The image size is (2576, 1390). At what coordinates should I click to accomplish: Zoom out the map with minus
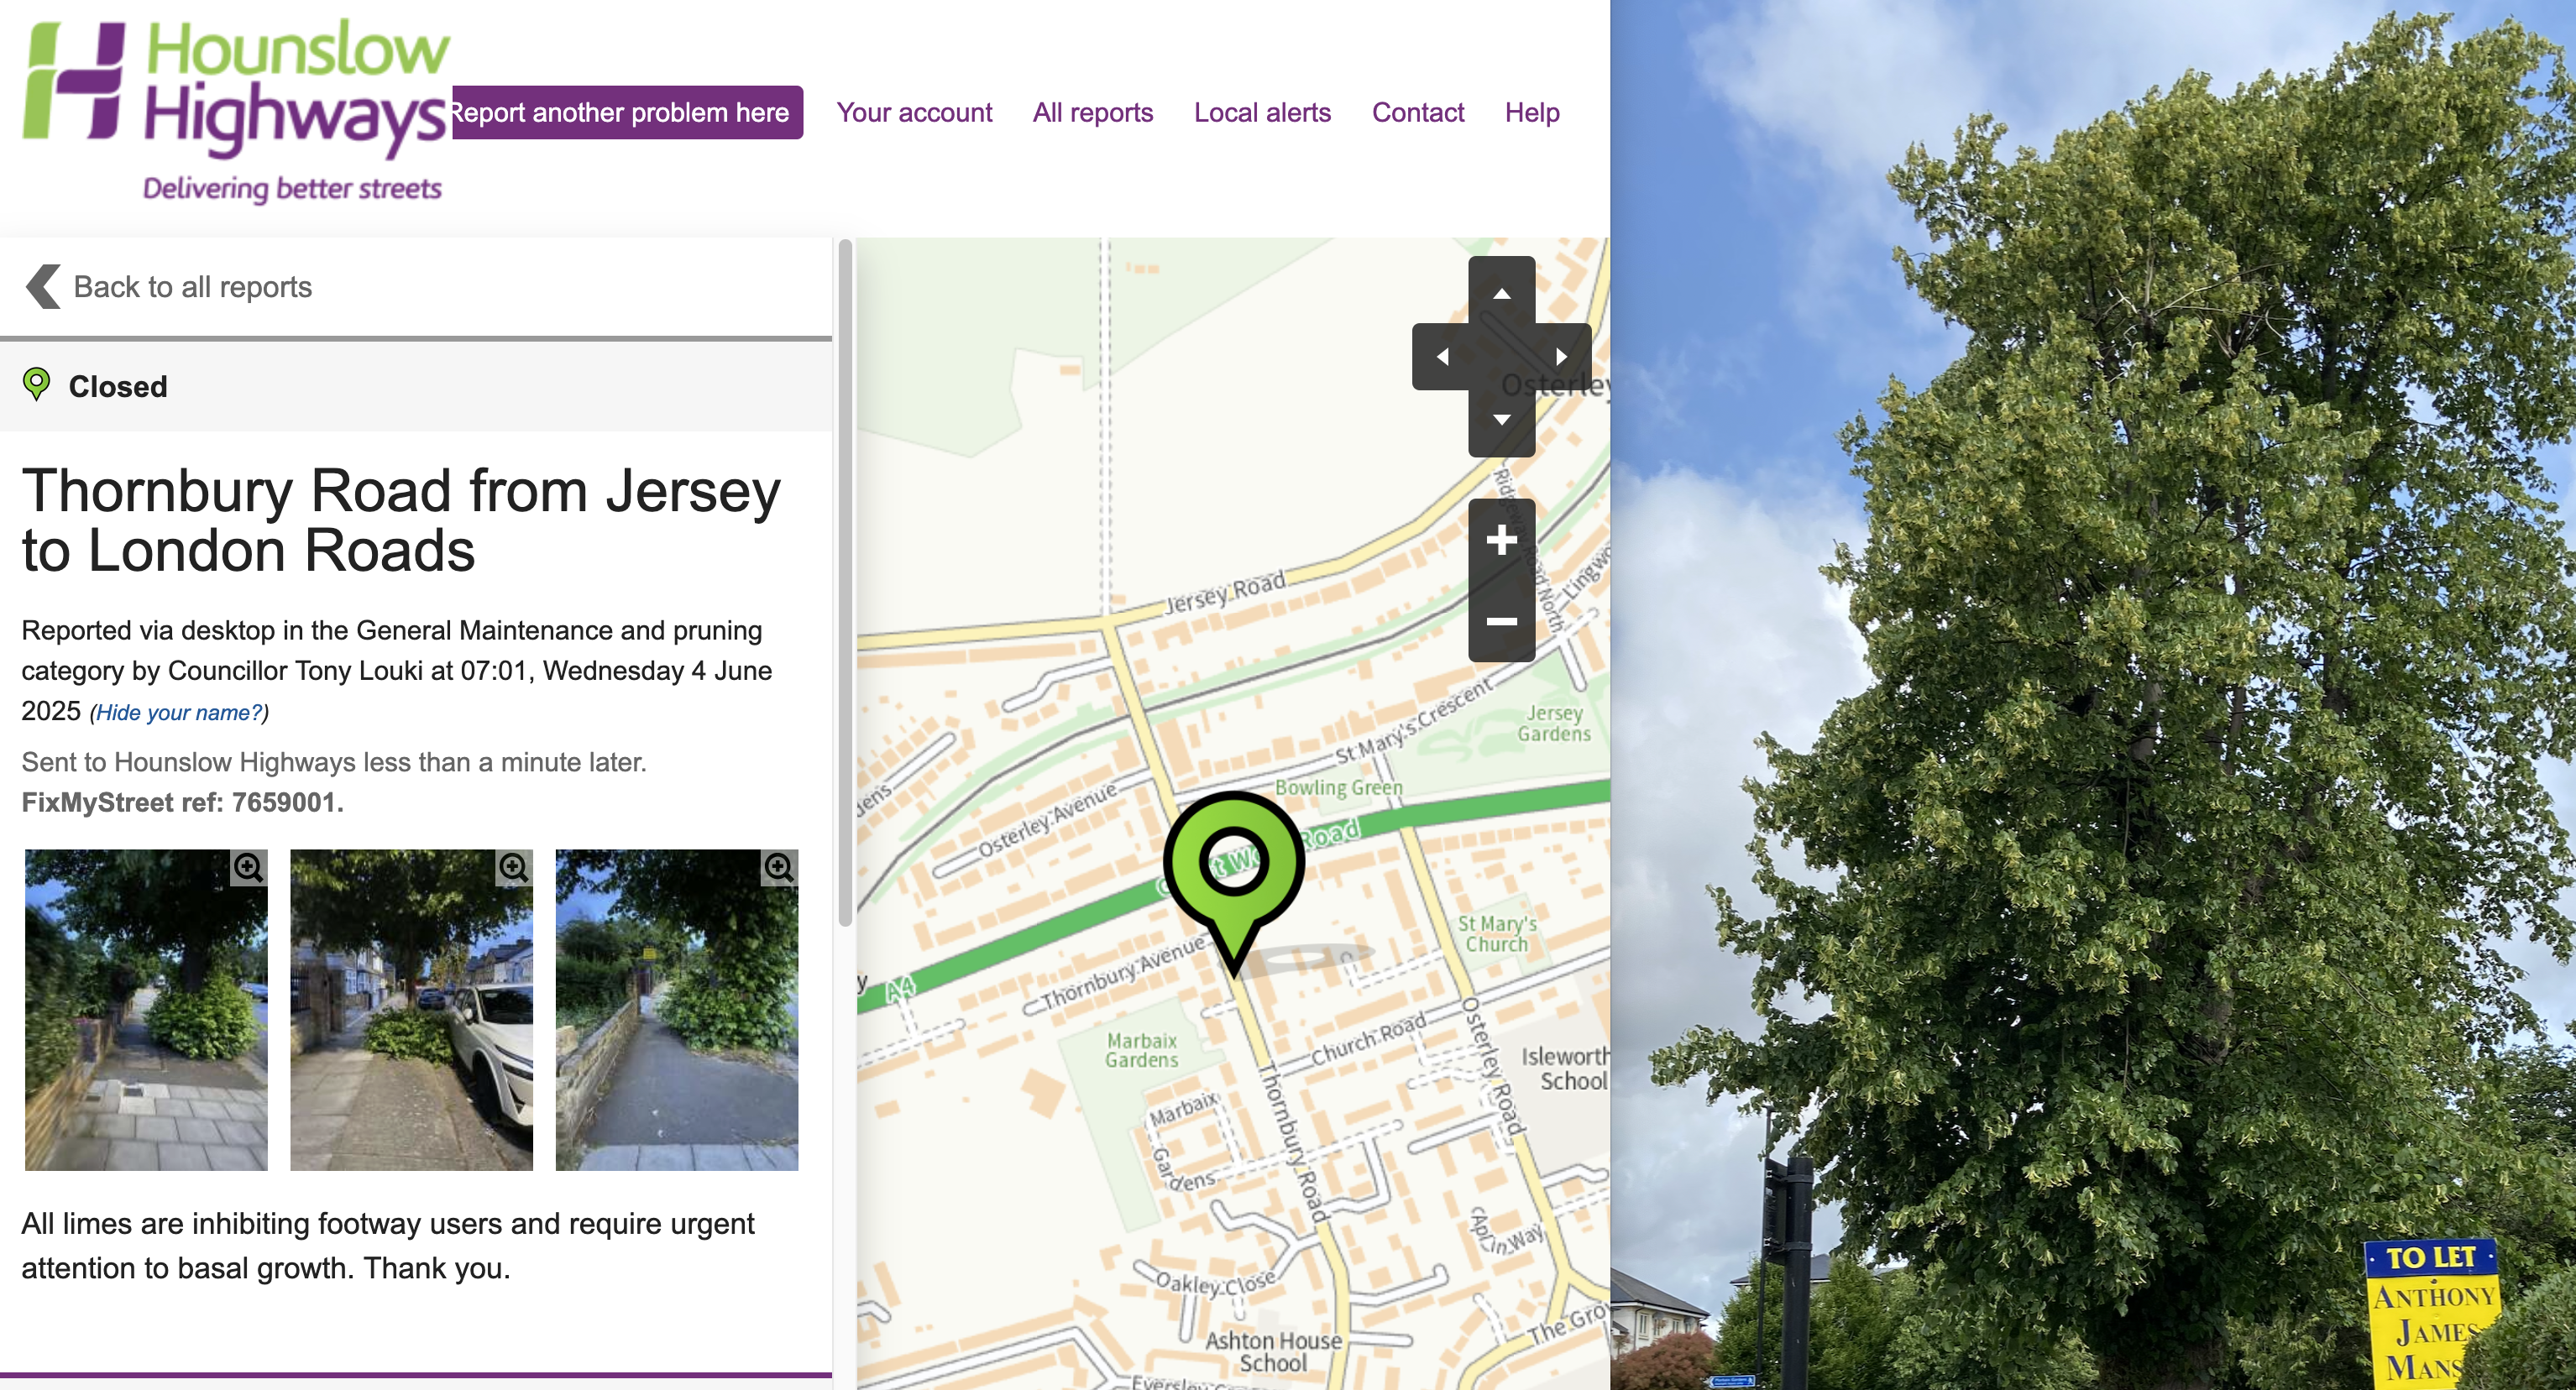tap(1501, 621)
